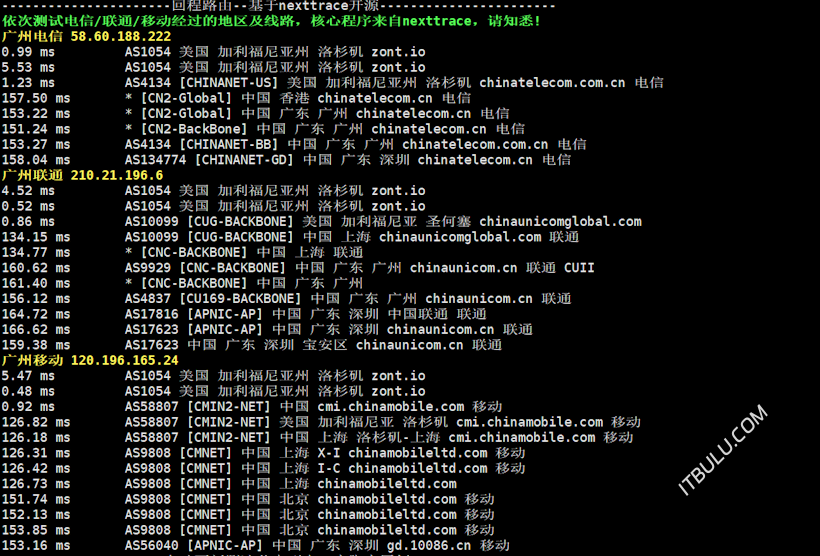Click the 126.73 ms latency value
Screen dimensions: 820x556
click(x=36, y=484)
